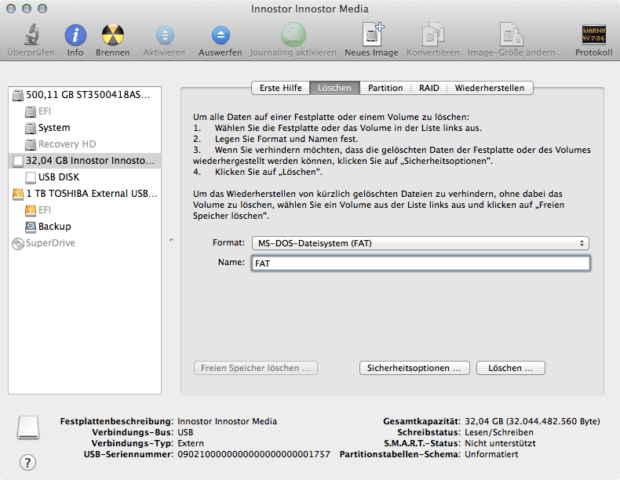The image size is (620, 480).
Task: Switch to the RAID tab
Action: point(429,88)
